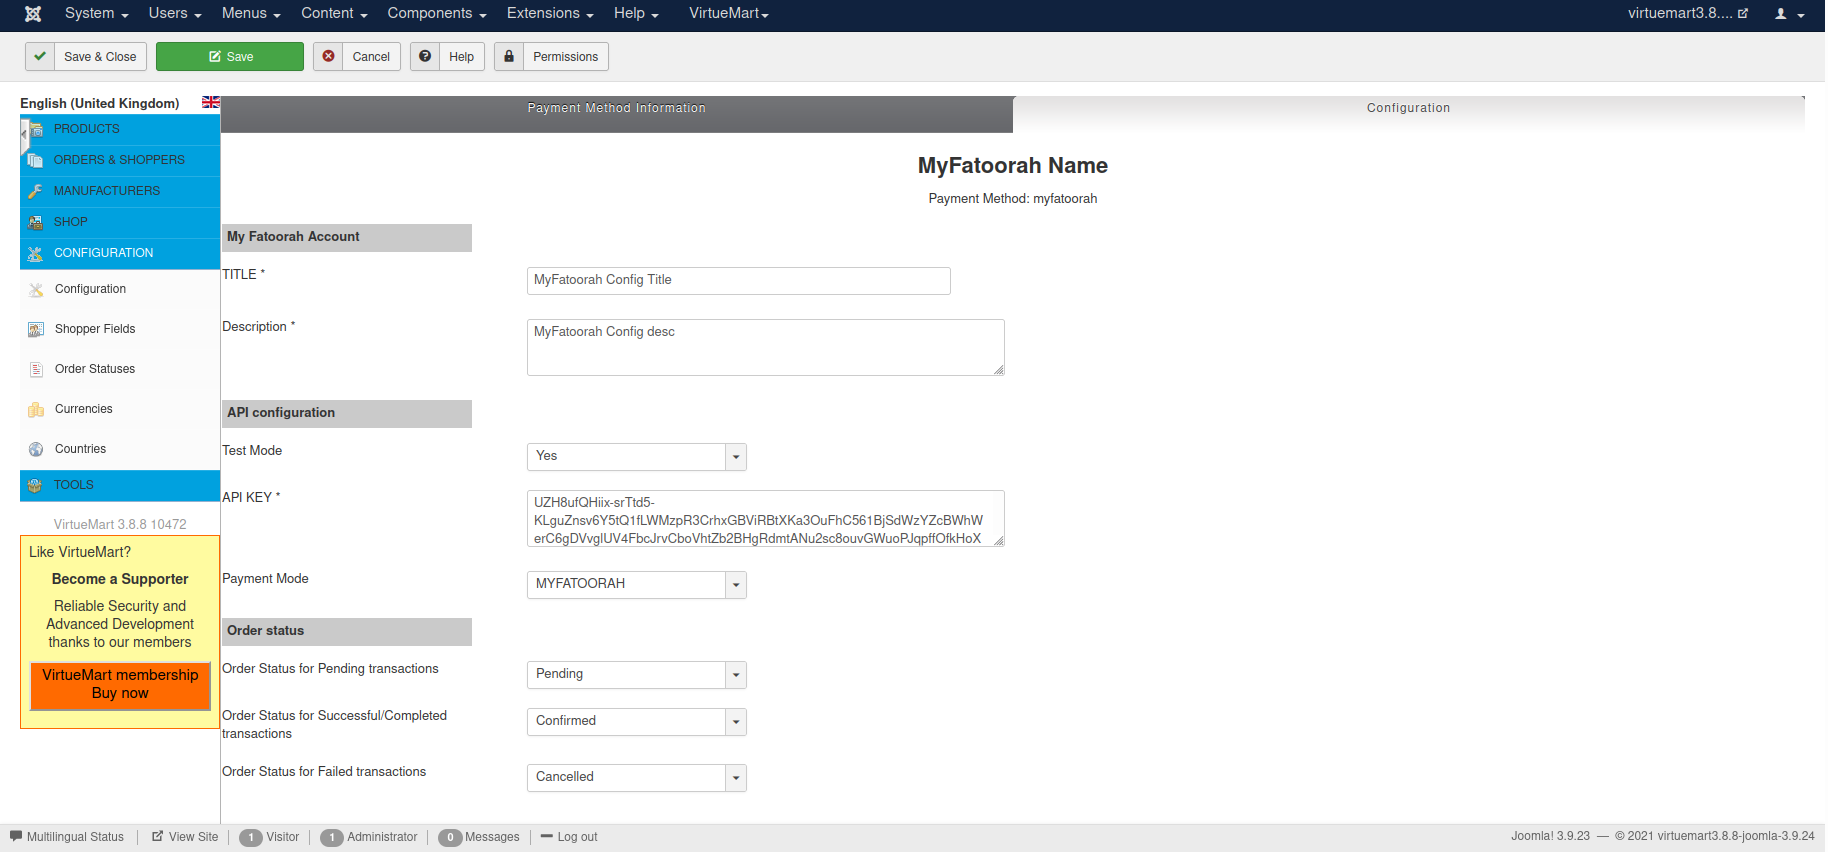
Task: Click the Configuration submenu icon
Action: tap(36, 289)
